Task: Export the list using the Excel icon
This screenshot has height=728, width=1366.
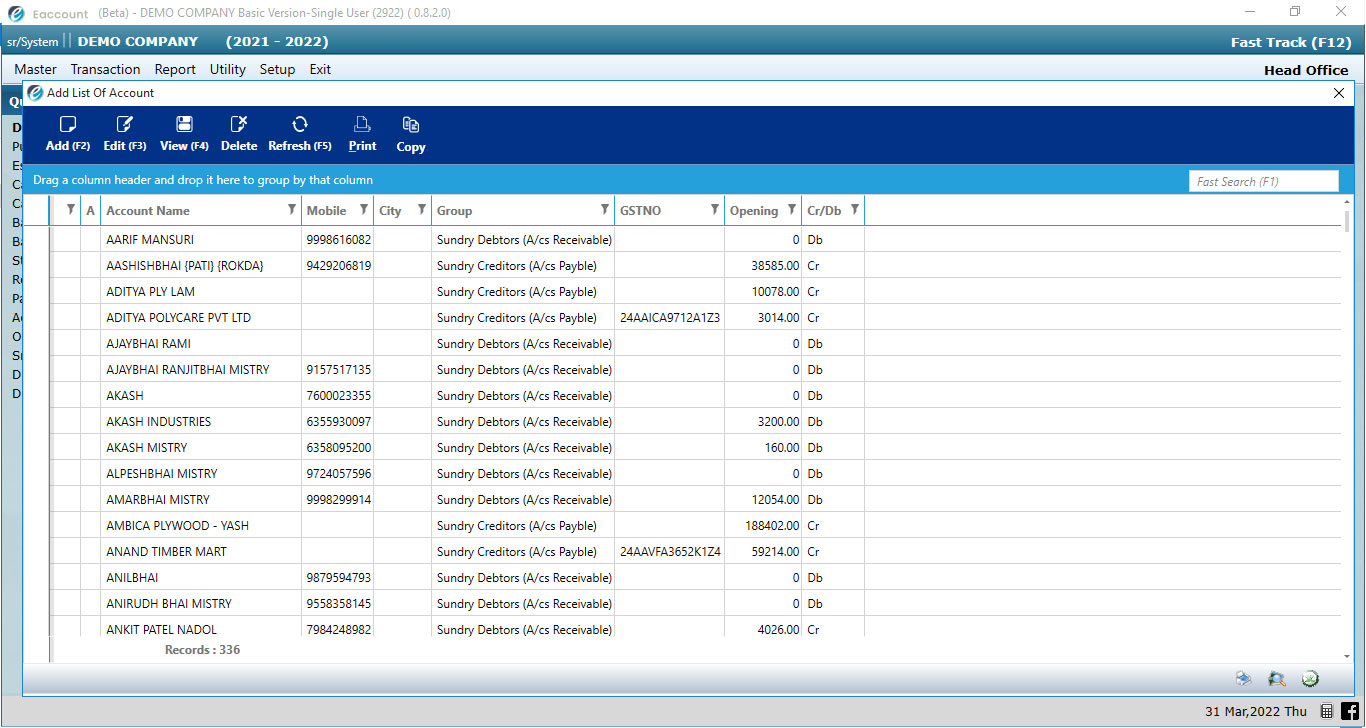Action: tap(1311, 678)
